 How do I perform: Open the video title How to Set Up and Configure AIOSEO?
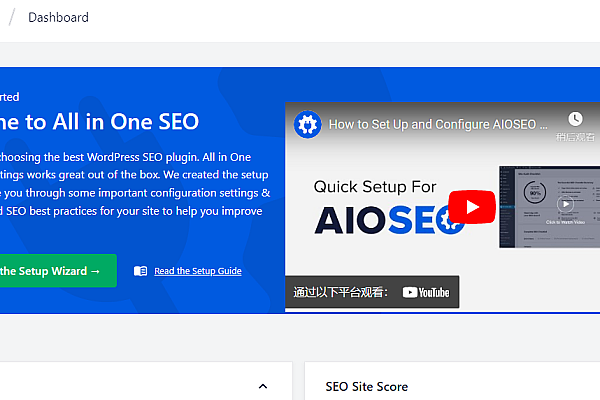pyautogui.click(x=438, y=124)
